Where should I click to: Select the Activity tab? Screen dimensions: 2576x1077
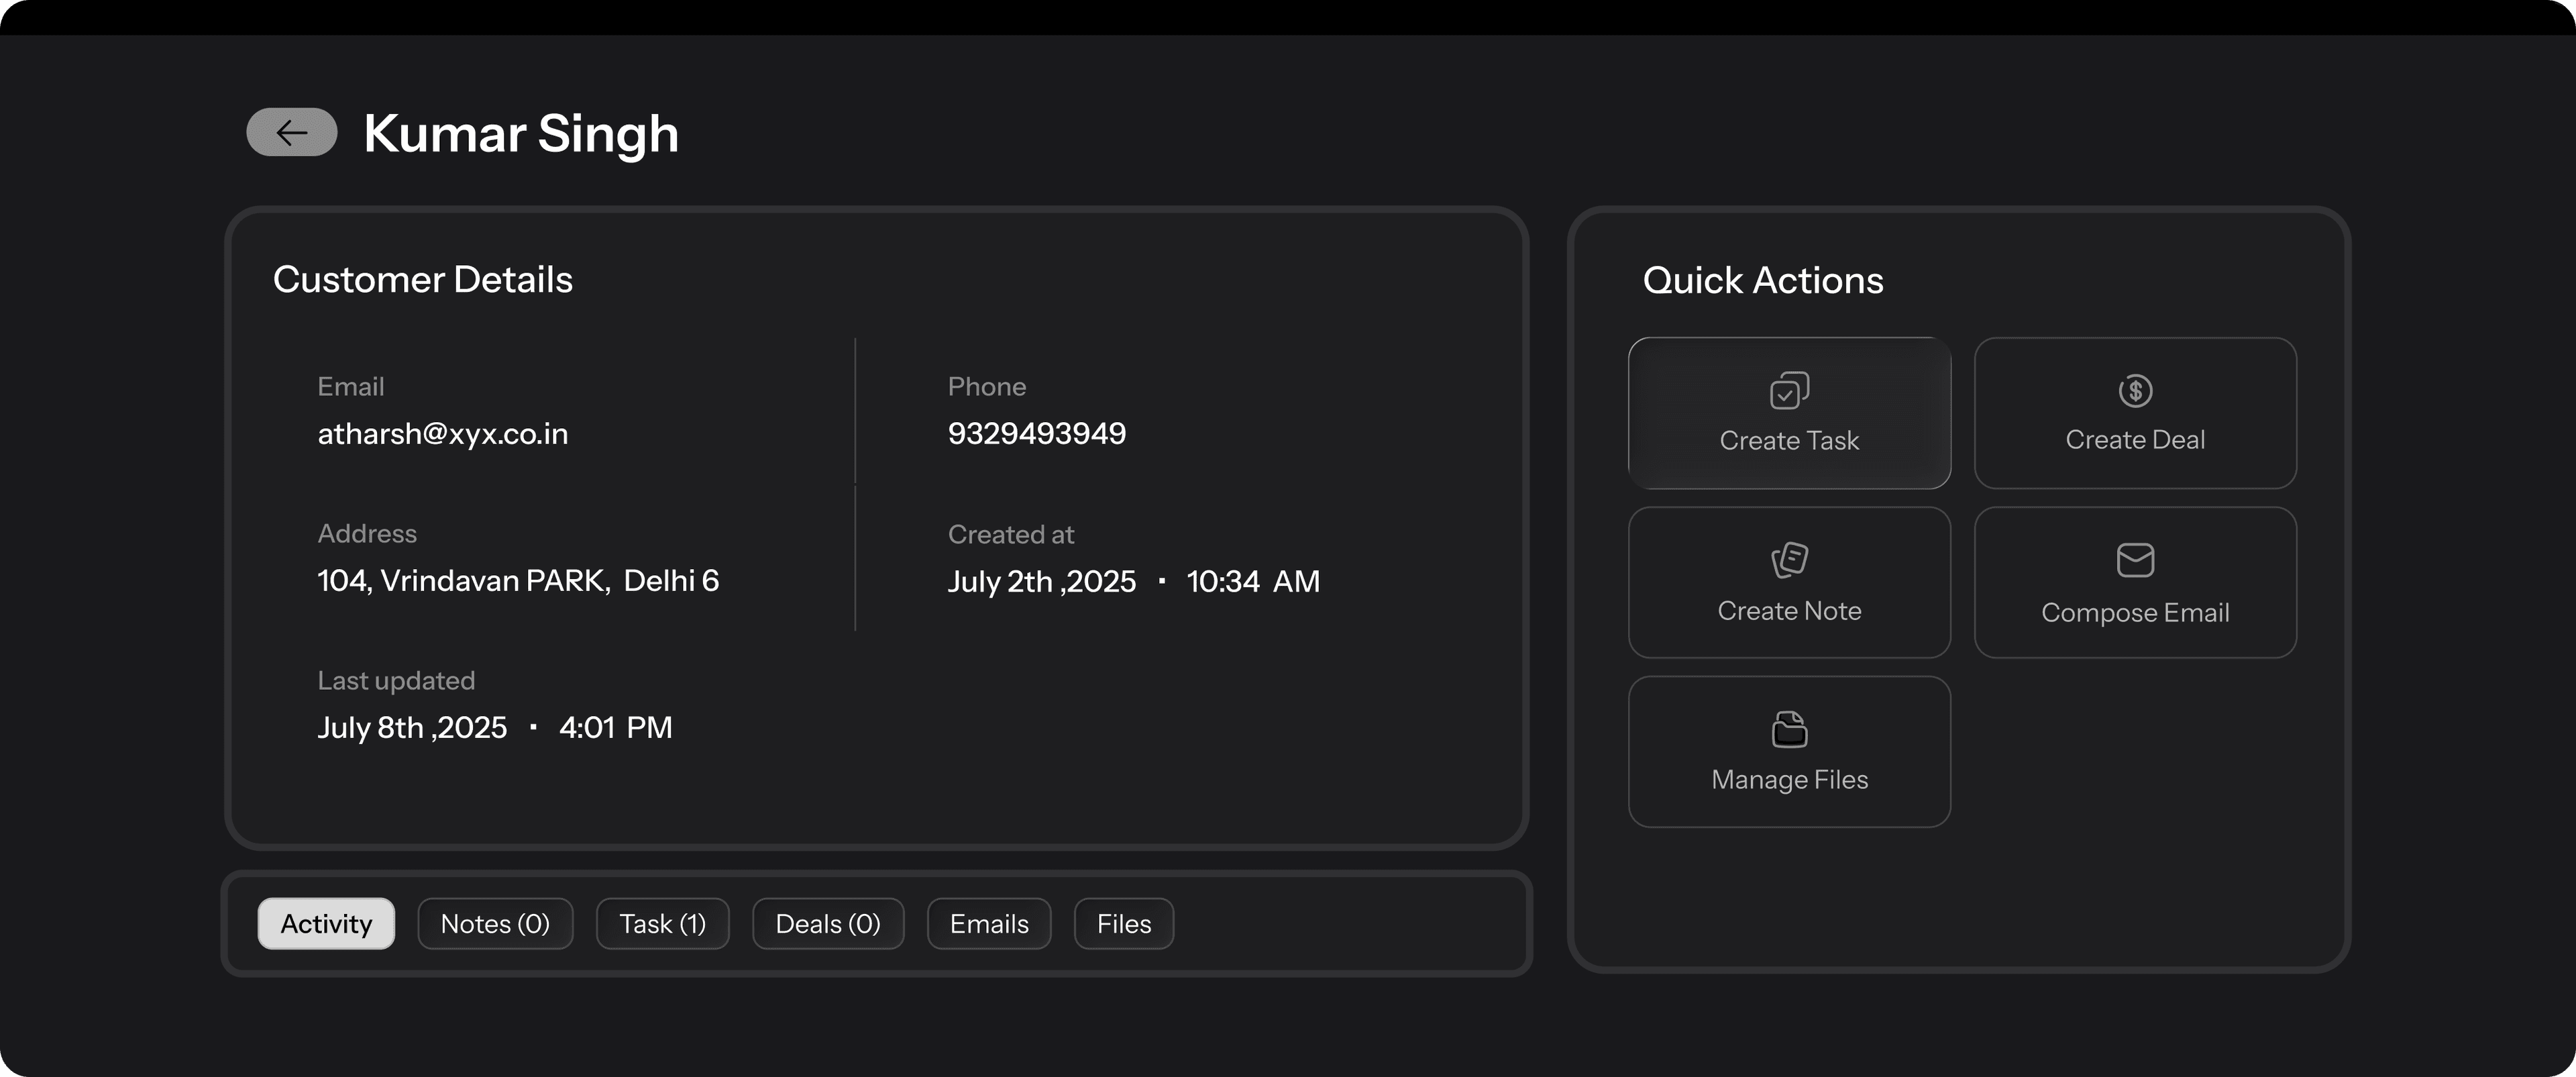coord(325,923)
